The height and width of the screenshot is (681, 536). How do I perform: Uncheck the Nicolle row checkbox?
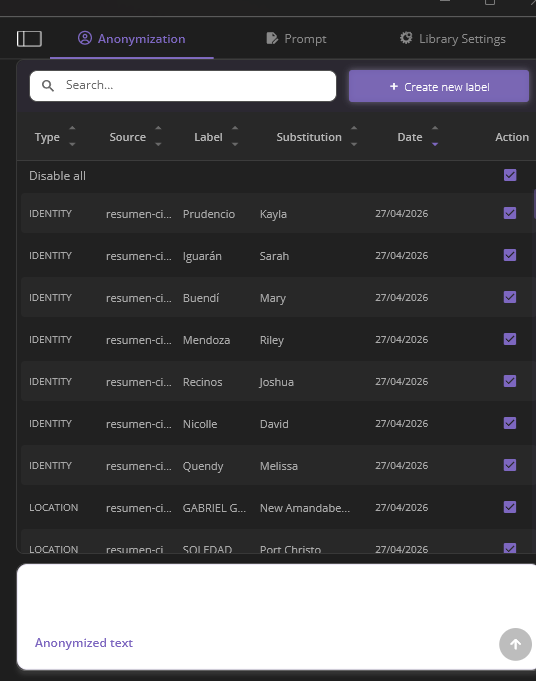510,423
